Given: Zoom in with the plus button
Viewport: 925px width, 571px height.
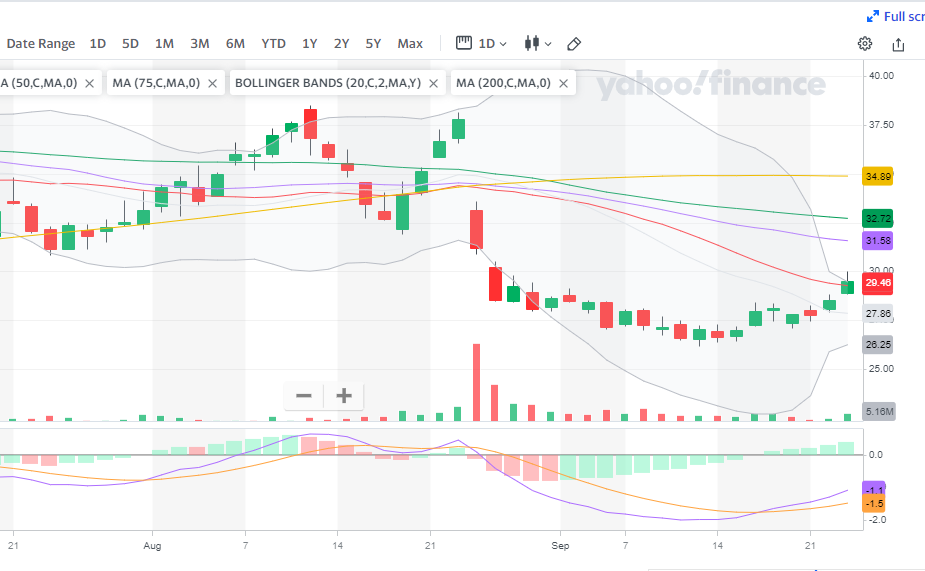Looking at the screenshot, I should click(344, 396).
